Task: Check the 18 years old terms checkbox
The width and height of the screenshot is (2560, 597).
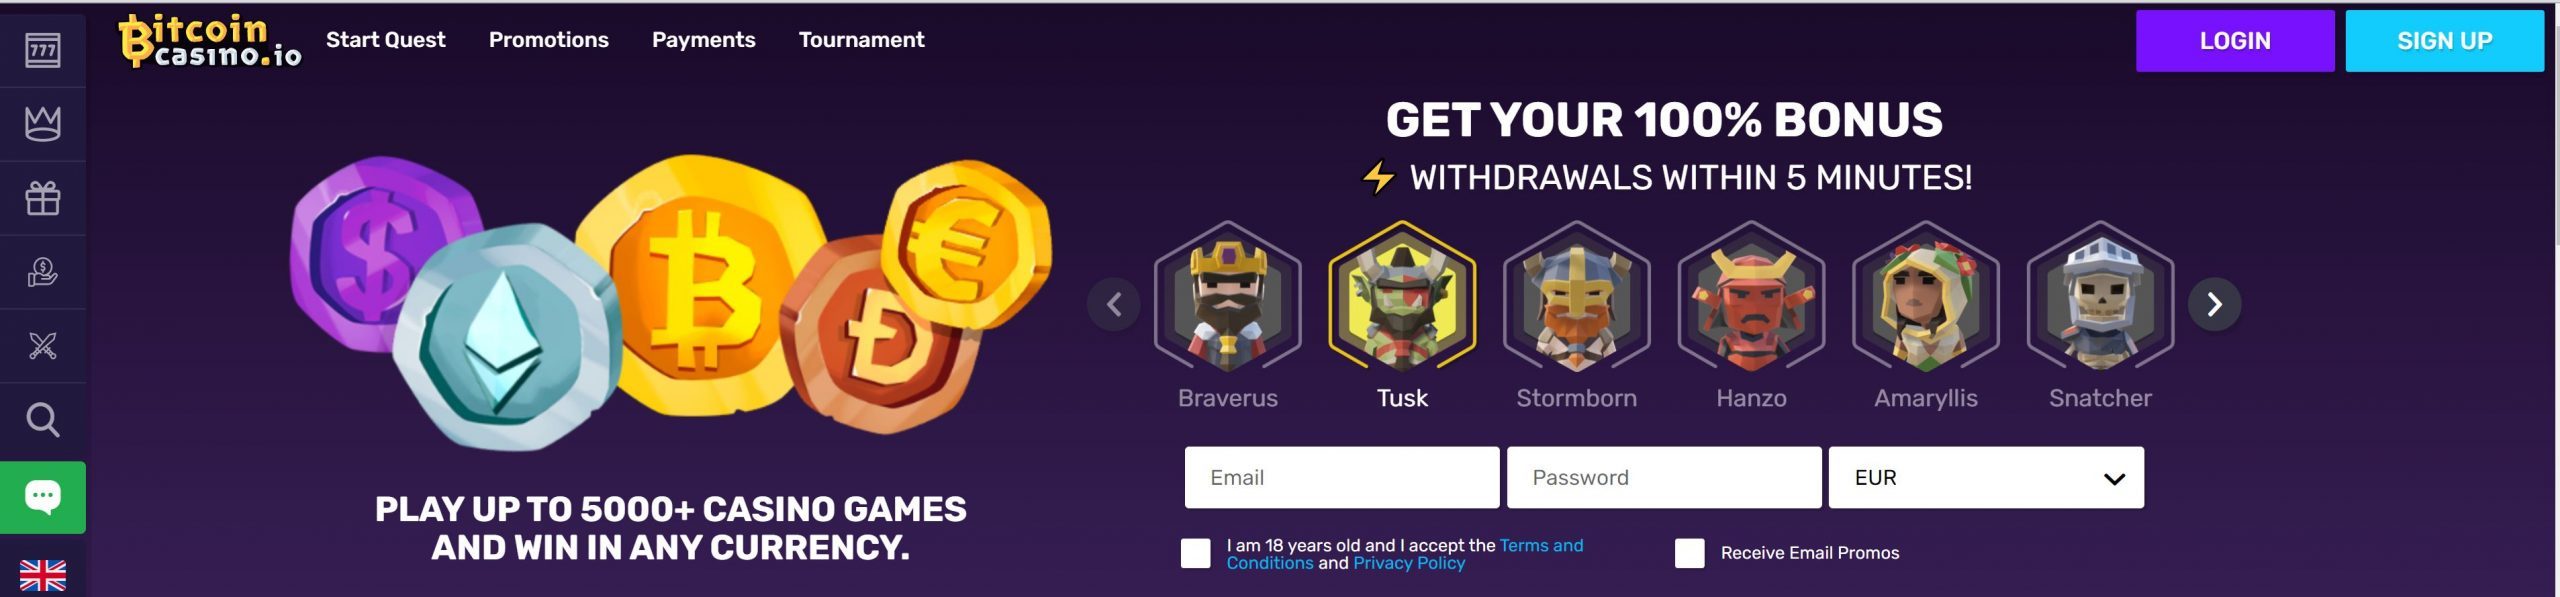Action: (x=1195, y=553)
